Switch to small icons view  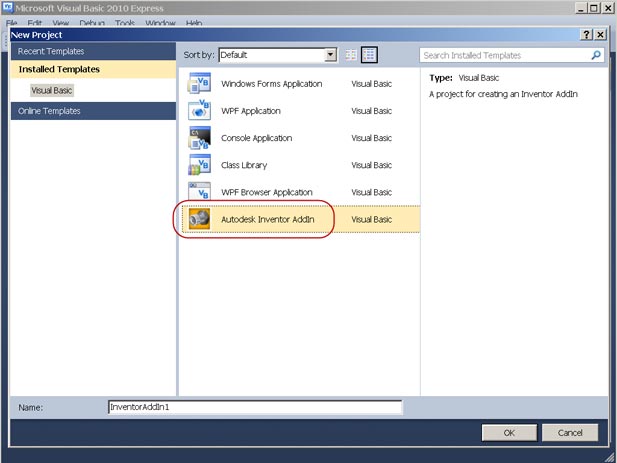point(351,55)
